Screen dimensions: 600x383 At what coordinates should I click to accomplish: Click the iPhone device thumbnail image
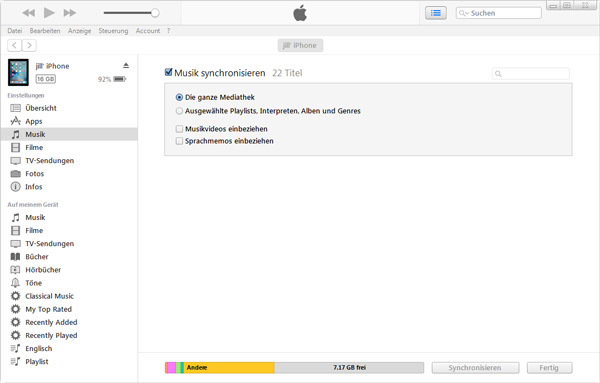click(18, 72)
